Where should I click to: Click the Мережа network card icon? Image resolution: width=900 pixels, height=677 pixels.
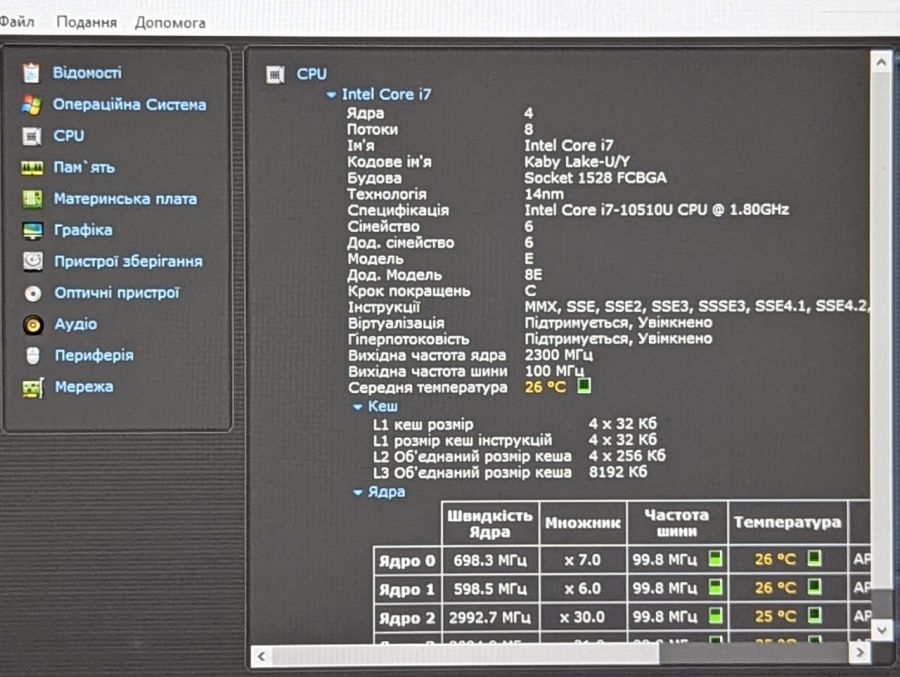pyautogui.click(x=33, y=388)
